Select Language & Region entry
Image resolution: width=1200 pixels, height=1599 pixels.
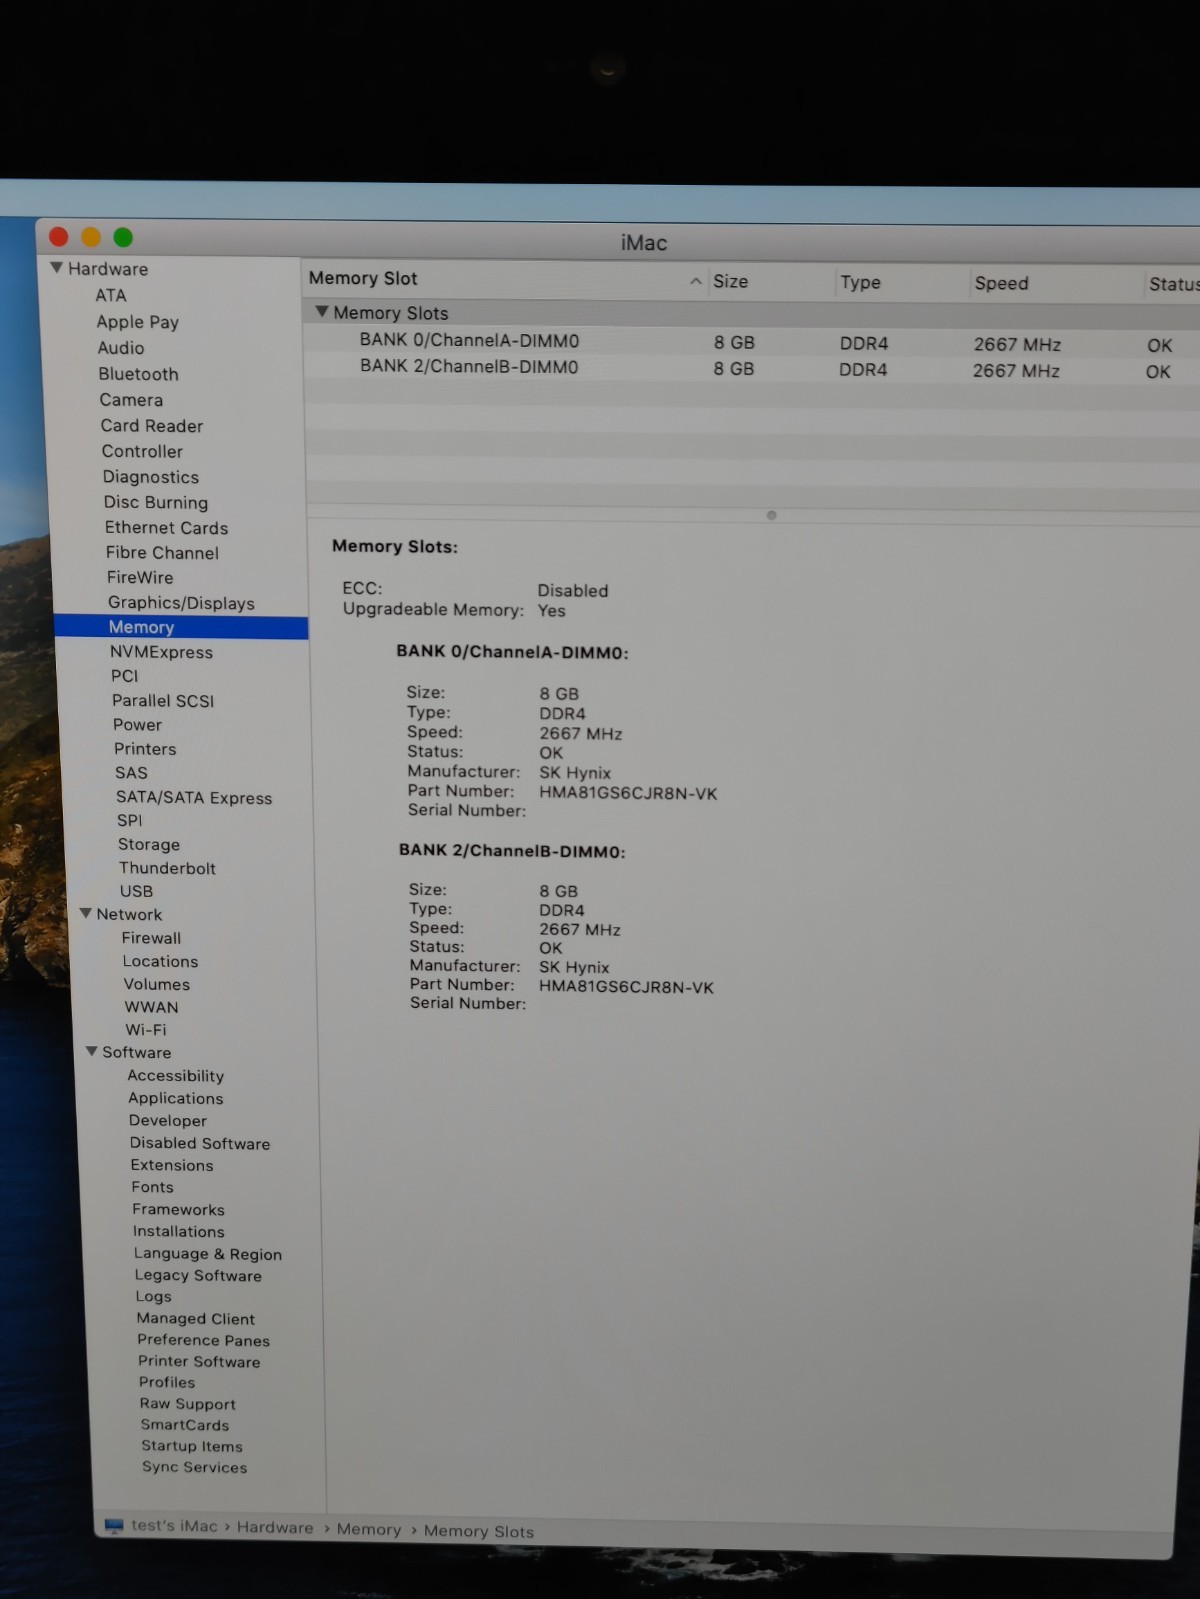207,1254
